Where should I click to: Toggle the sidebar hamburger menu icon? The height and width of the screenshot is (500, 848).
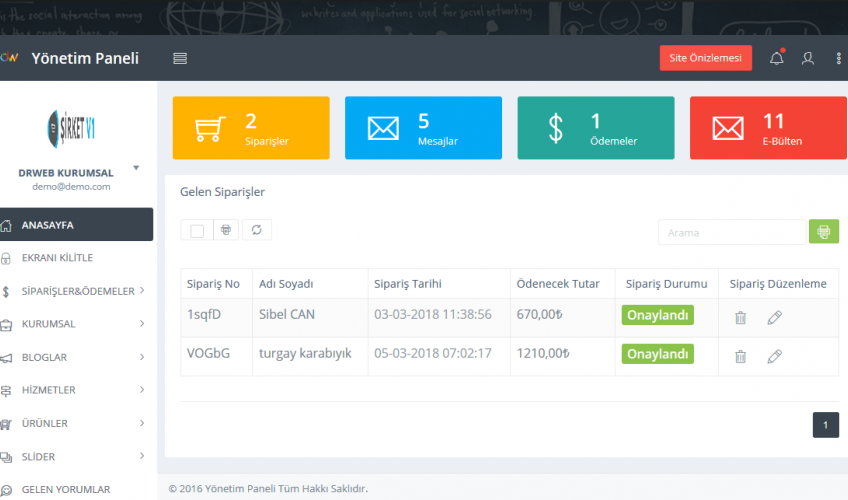pos(180,59)
